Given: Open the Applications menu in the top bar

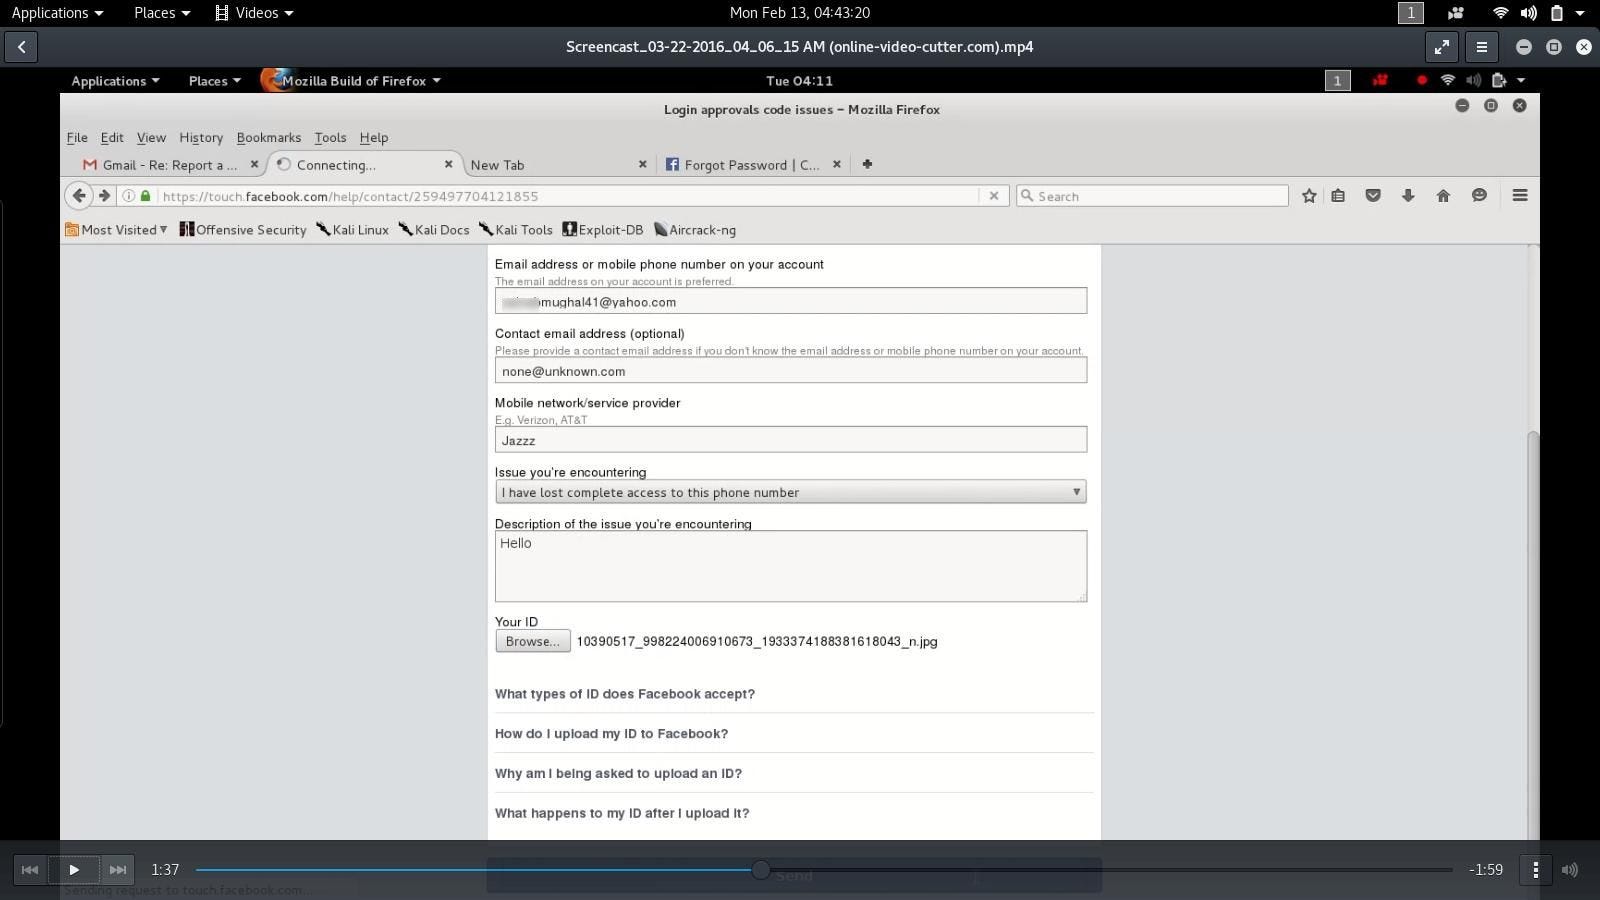Looking at the screenshot, I should (x=57, y=13).
